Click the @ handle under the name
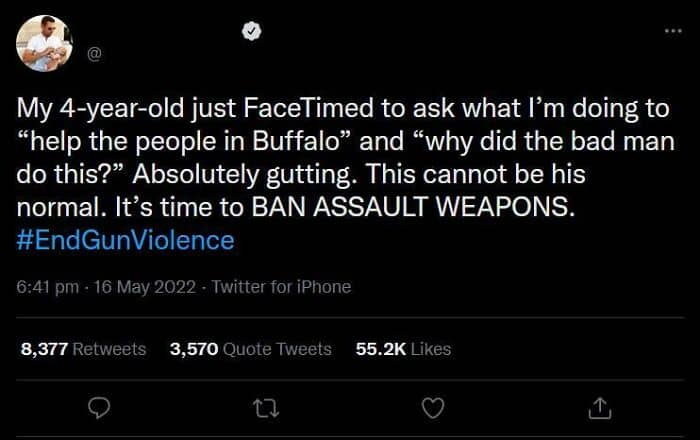The width and height of the screenshot is (700, 440). [95, 56]
